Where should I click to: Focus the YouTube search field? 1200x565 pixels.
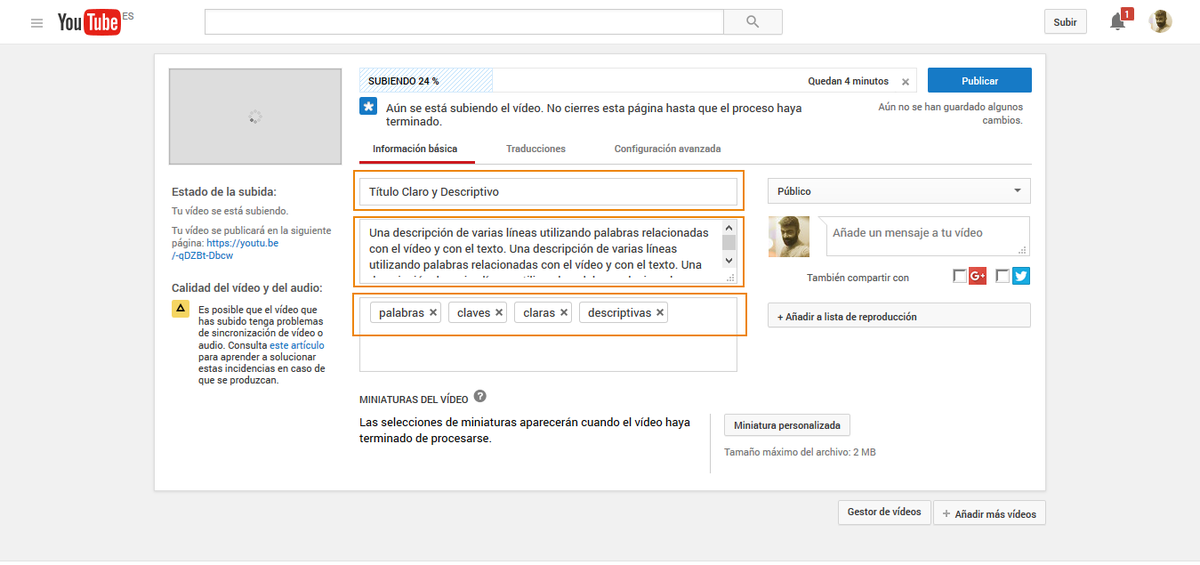[x=464, y=22]
